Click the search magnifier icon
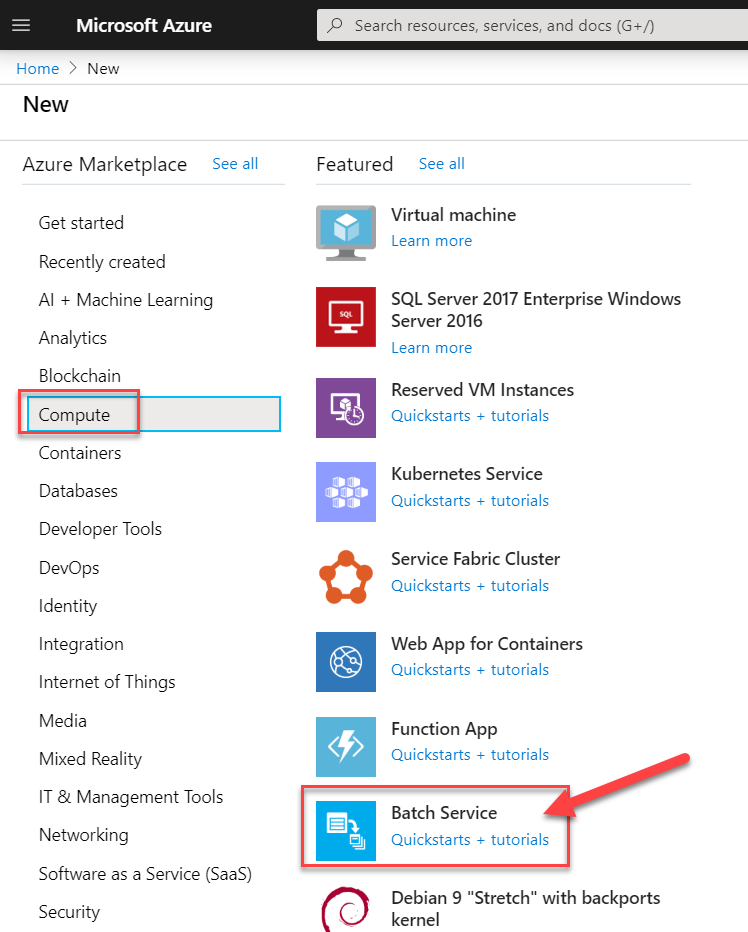Viewport: 748px width, 932px height. pyautogui.click(x=335, y=25)
